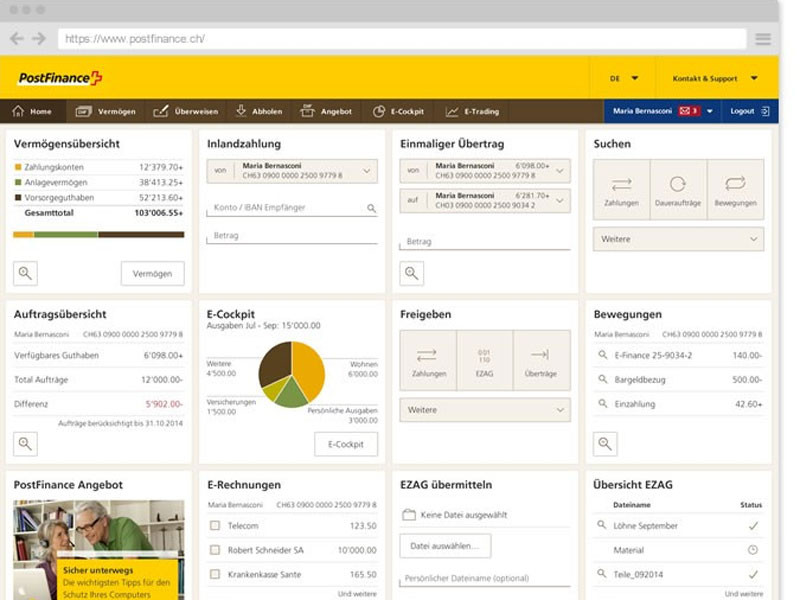Open the E-Cockpit navigation menu
The image size is (800, 600).
[398, 111]
